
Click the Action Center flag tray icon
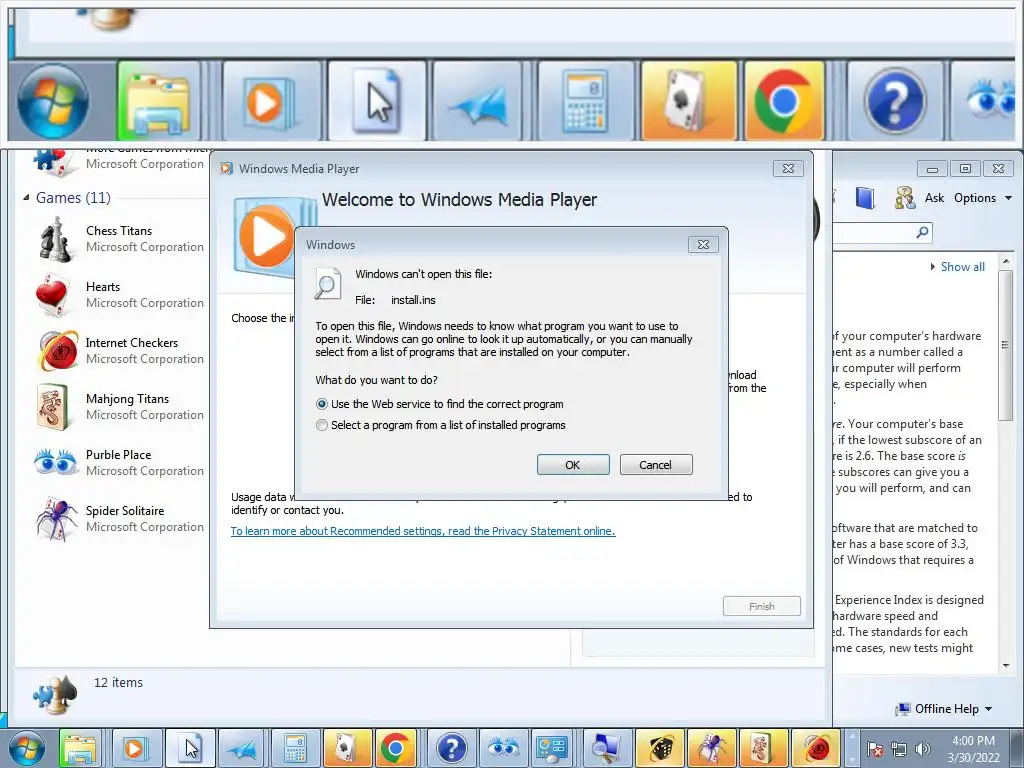click(x=875, y=749)
